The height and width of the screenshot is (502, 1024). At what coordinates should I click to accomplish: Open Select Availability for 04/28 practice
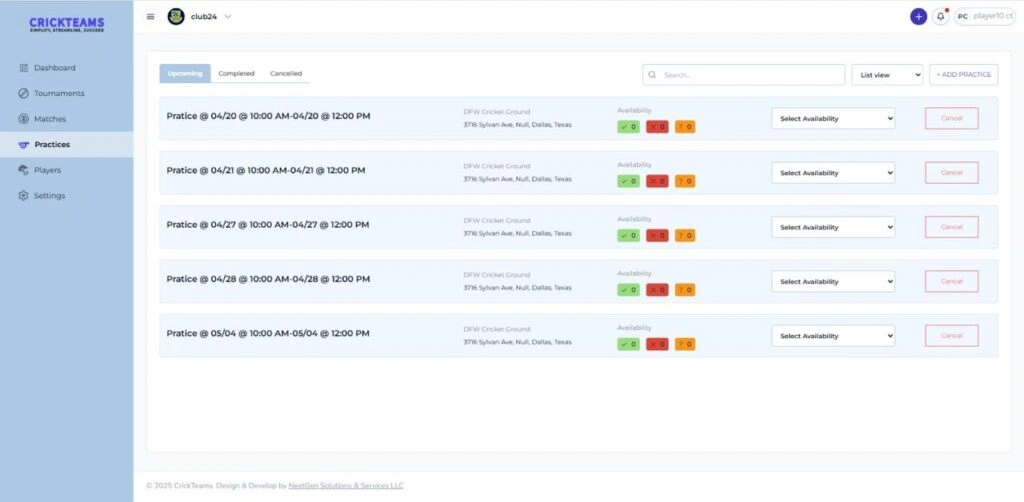tap(833, 282)
